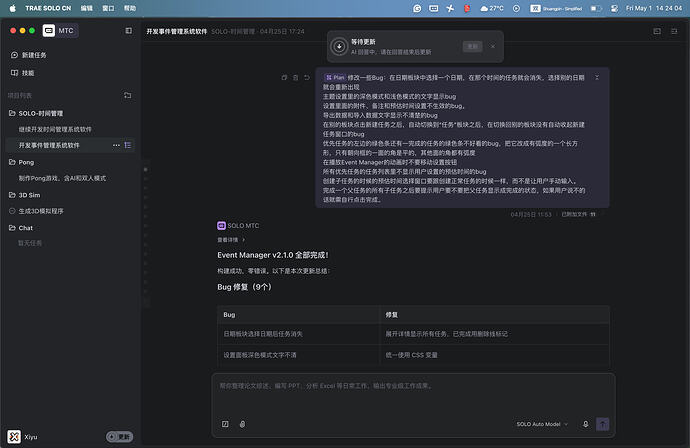Select the 设置面板深色模式文字不清 table cell
Image resolution: width=690 pixels, height=448 pixels.
(x=298, y=355)
